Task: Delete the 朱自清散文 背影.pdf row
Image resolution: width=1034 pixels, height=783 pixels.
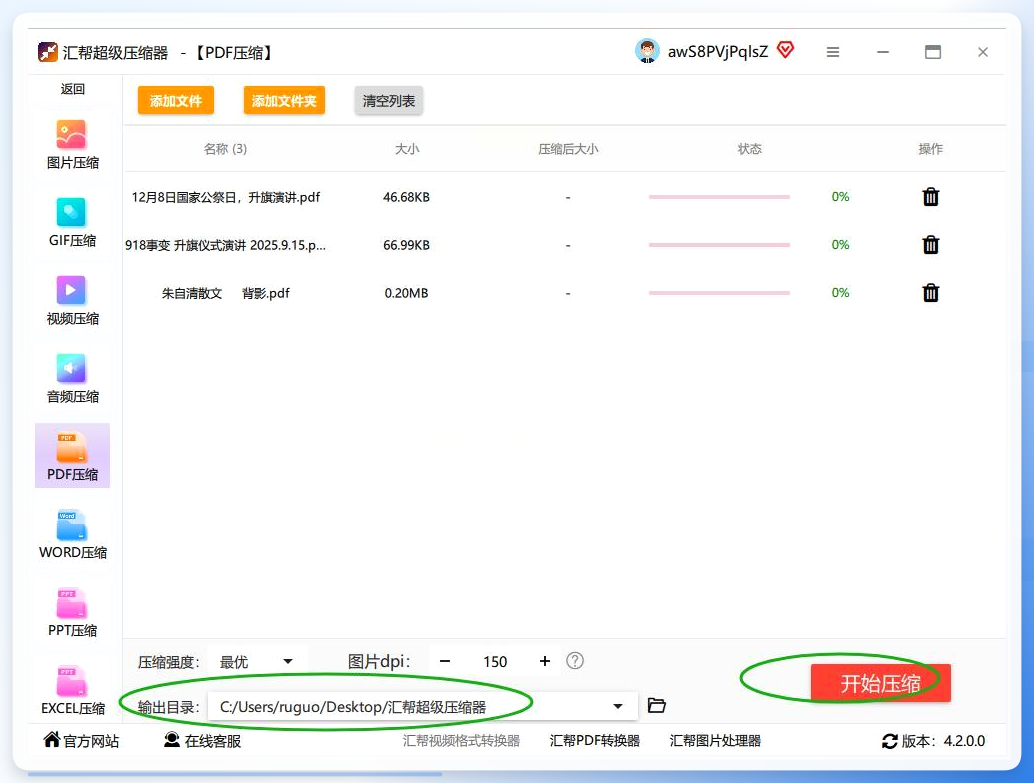Action: pyautogui.click(x=930, y=293)
